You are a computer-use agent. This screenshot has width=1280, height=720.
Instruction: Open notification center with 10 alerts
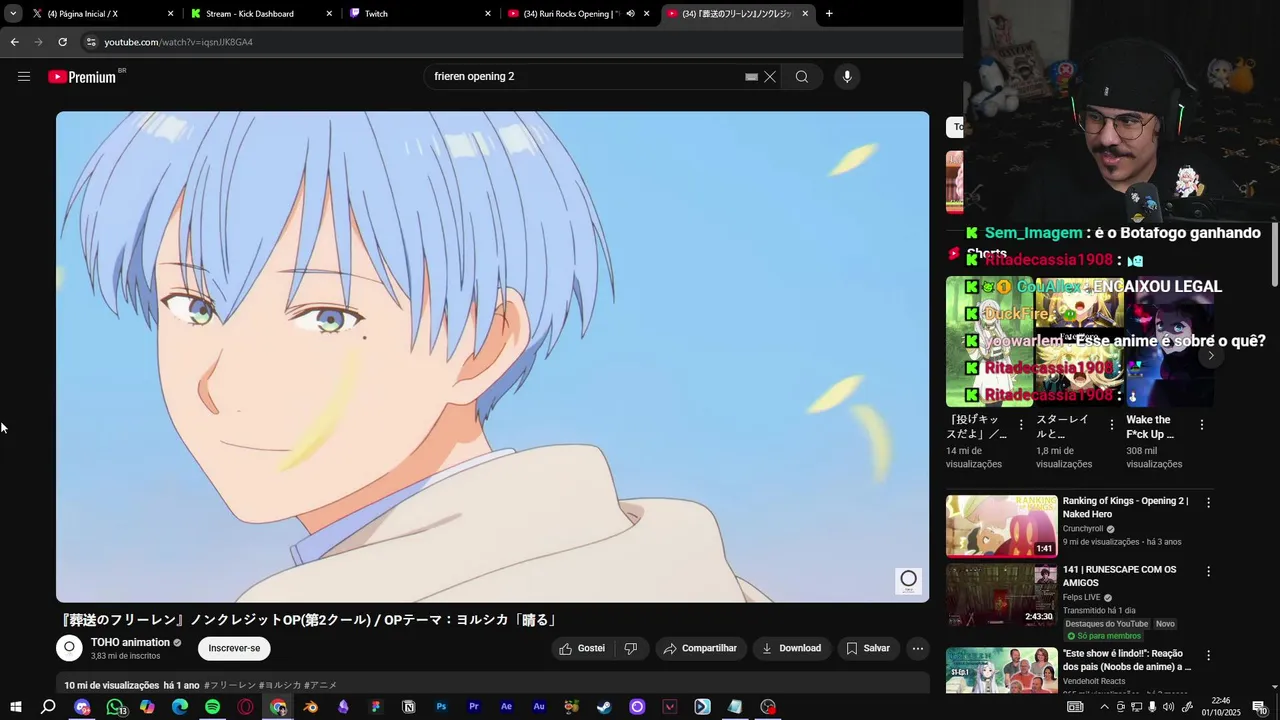pyautogui.click(x=1259, y=707)
